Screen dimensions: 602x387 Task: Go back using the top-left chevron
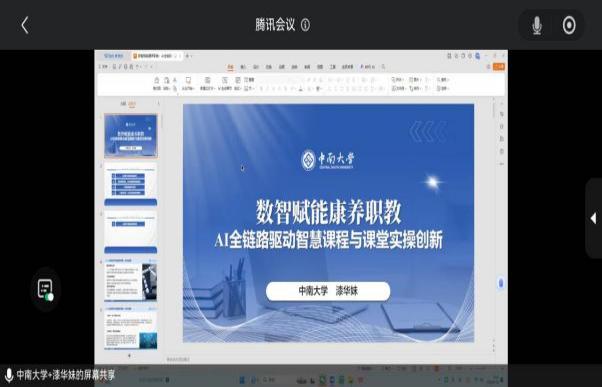25,25
